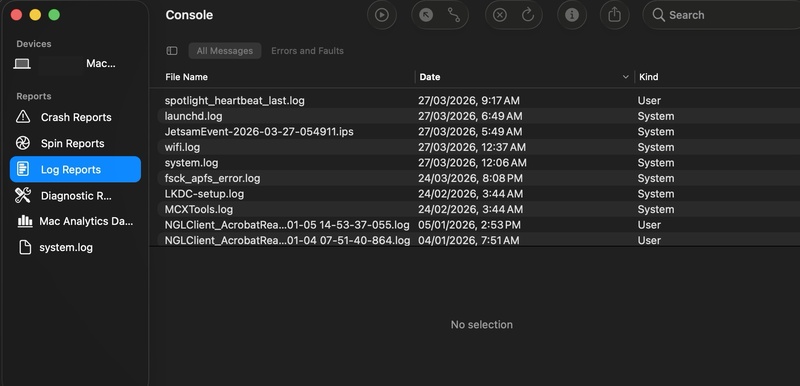Sort by File Name column header

(x=186, y=77)
